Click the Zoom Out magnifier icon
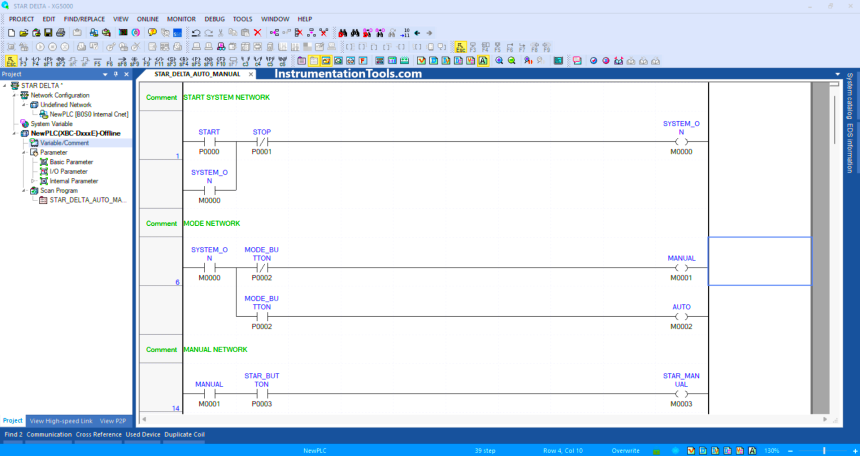 (x=512, y=61)
